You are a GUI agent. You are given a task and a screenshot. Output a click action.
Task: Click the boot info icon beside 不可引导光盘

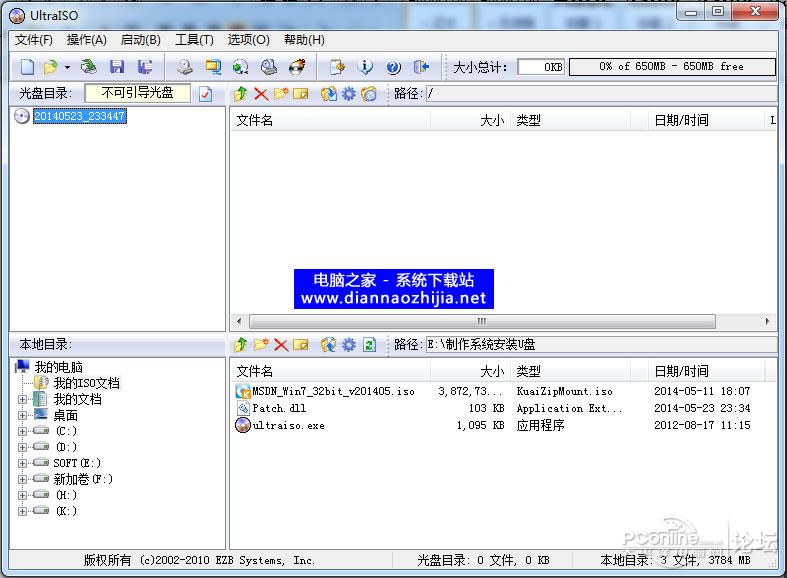205,94
